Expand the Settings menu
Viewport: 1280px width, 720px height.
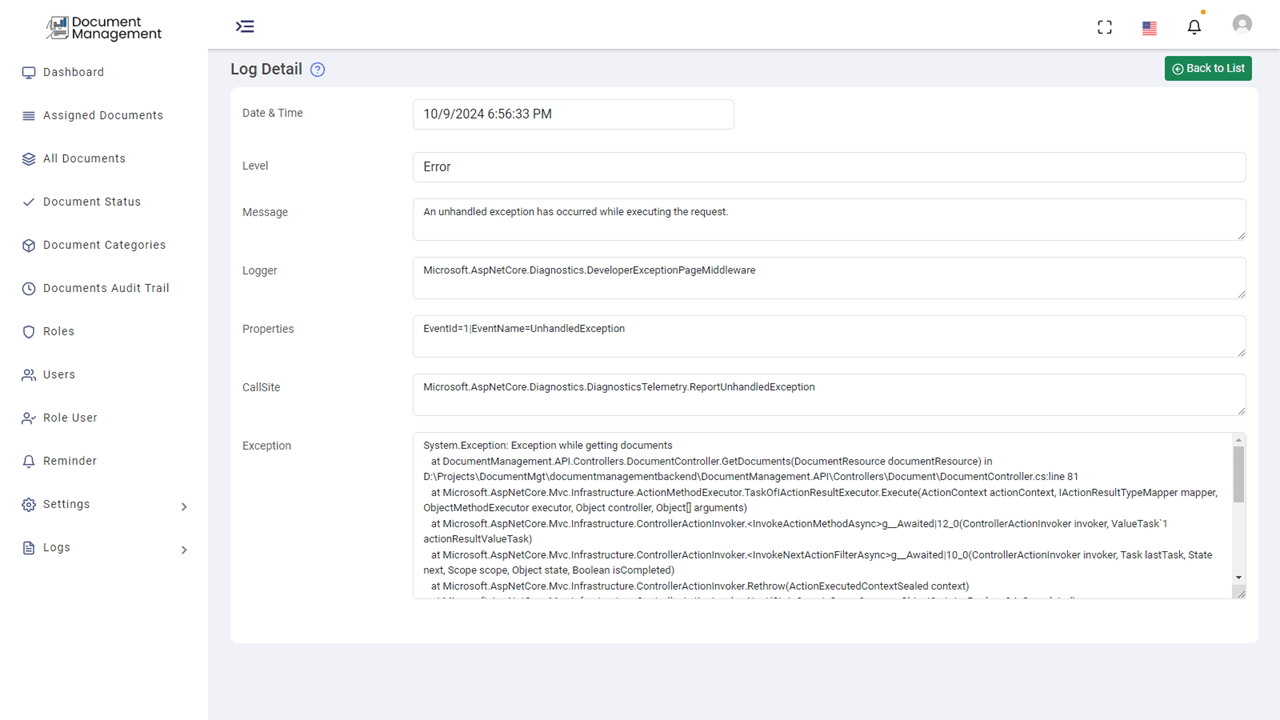point(67,504)
